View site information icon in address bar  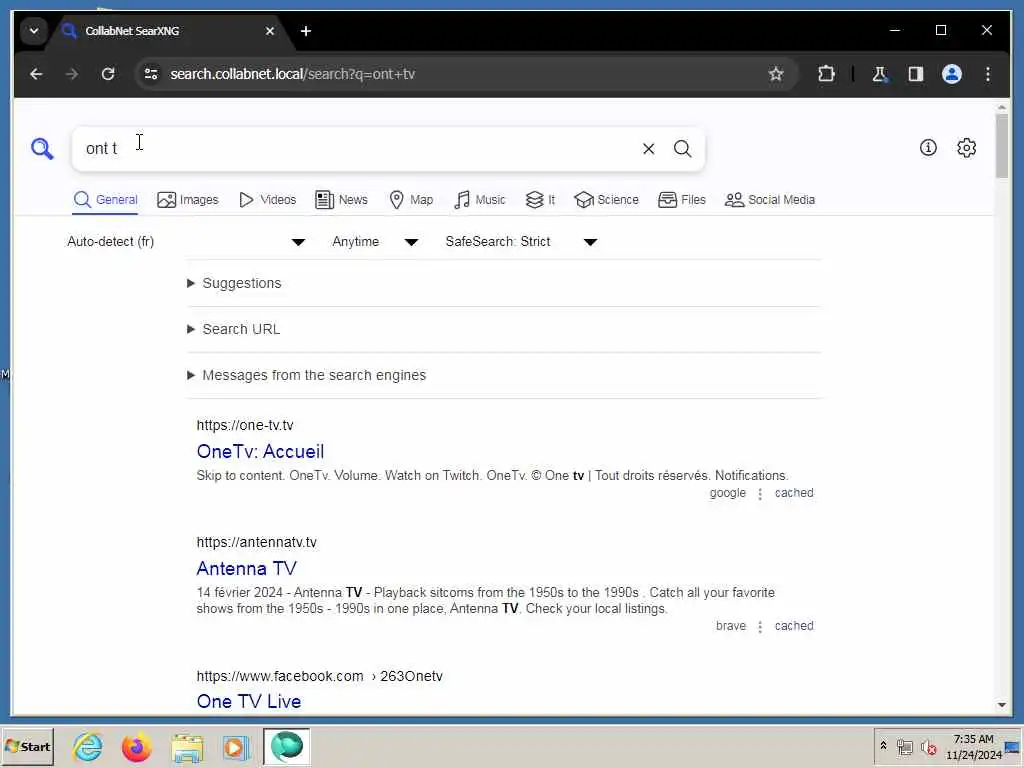[152, 74]
